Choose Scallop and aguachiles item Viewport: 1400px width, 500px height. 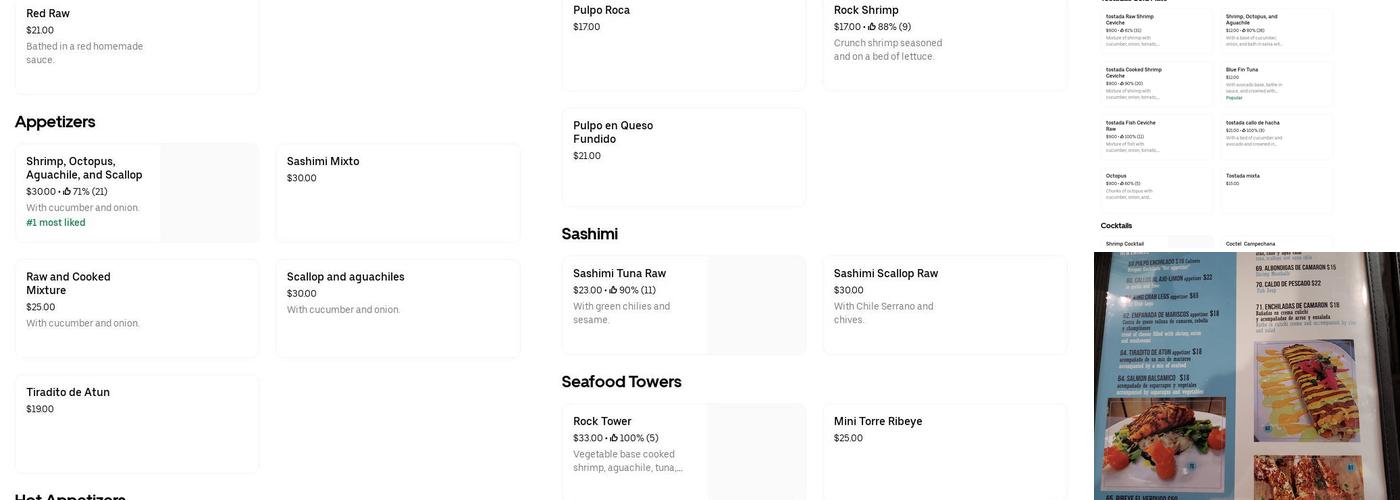coord(398,308)
